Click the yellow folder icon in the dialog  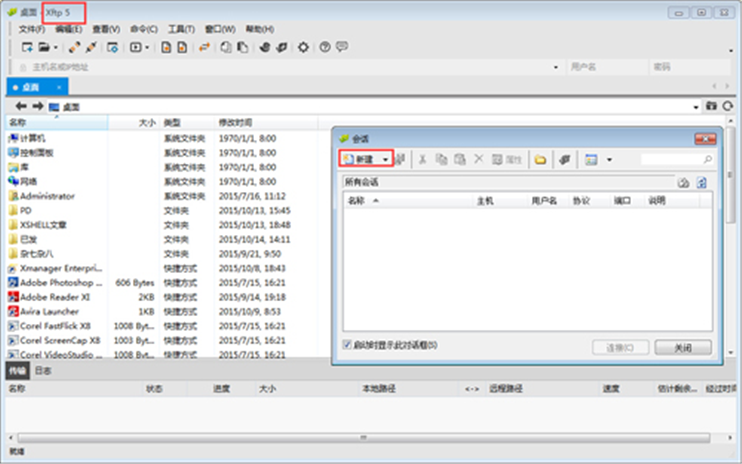pyautogui.click(x=540, y=160)
